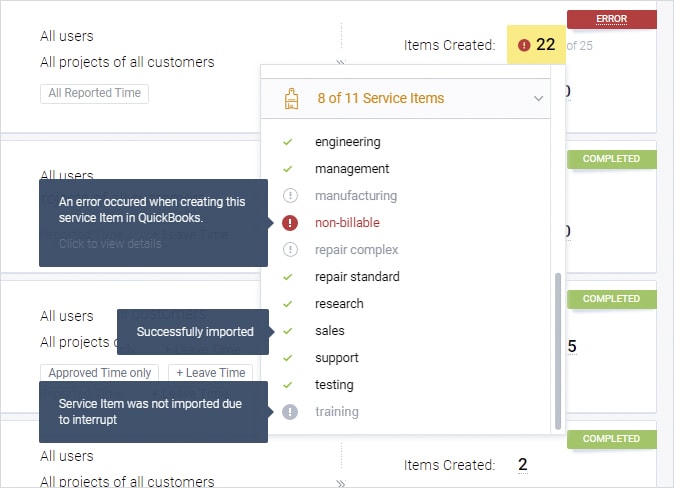
Task: Click the + Leave Time tag
Action: coord(211,373)
